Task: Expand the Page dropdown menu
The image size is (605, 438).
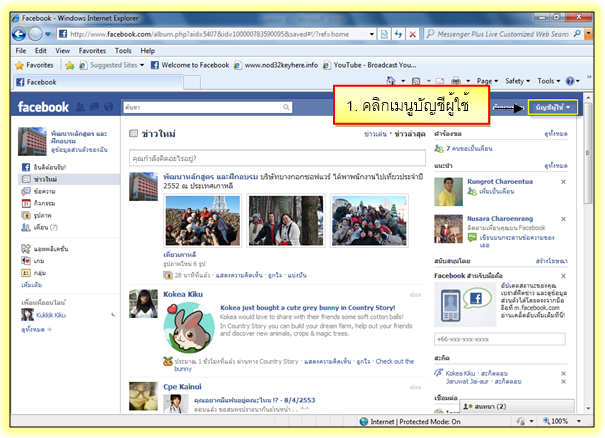Action: click(487, 81)
